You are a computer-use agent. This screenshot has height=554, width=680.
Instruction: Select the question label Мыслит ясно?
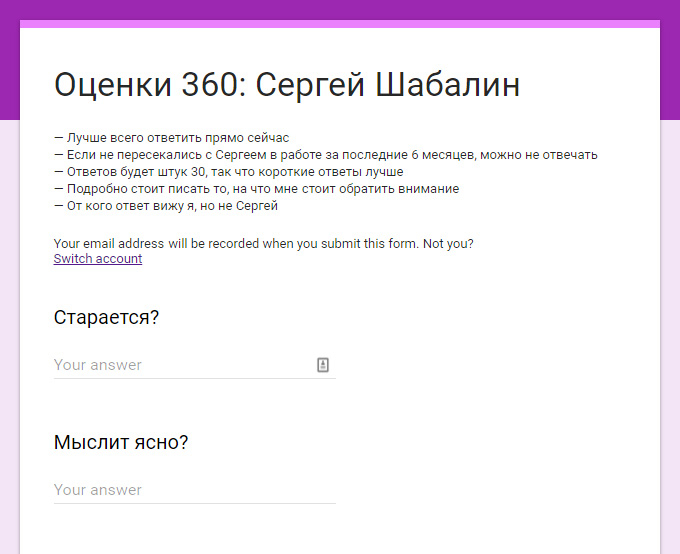click(x=121, y=443)
